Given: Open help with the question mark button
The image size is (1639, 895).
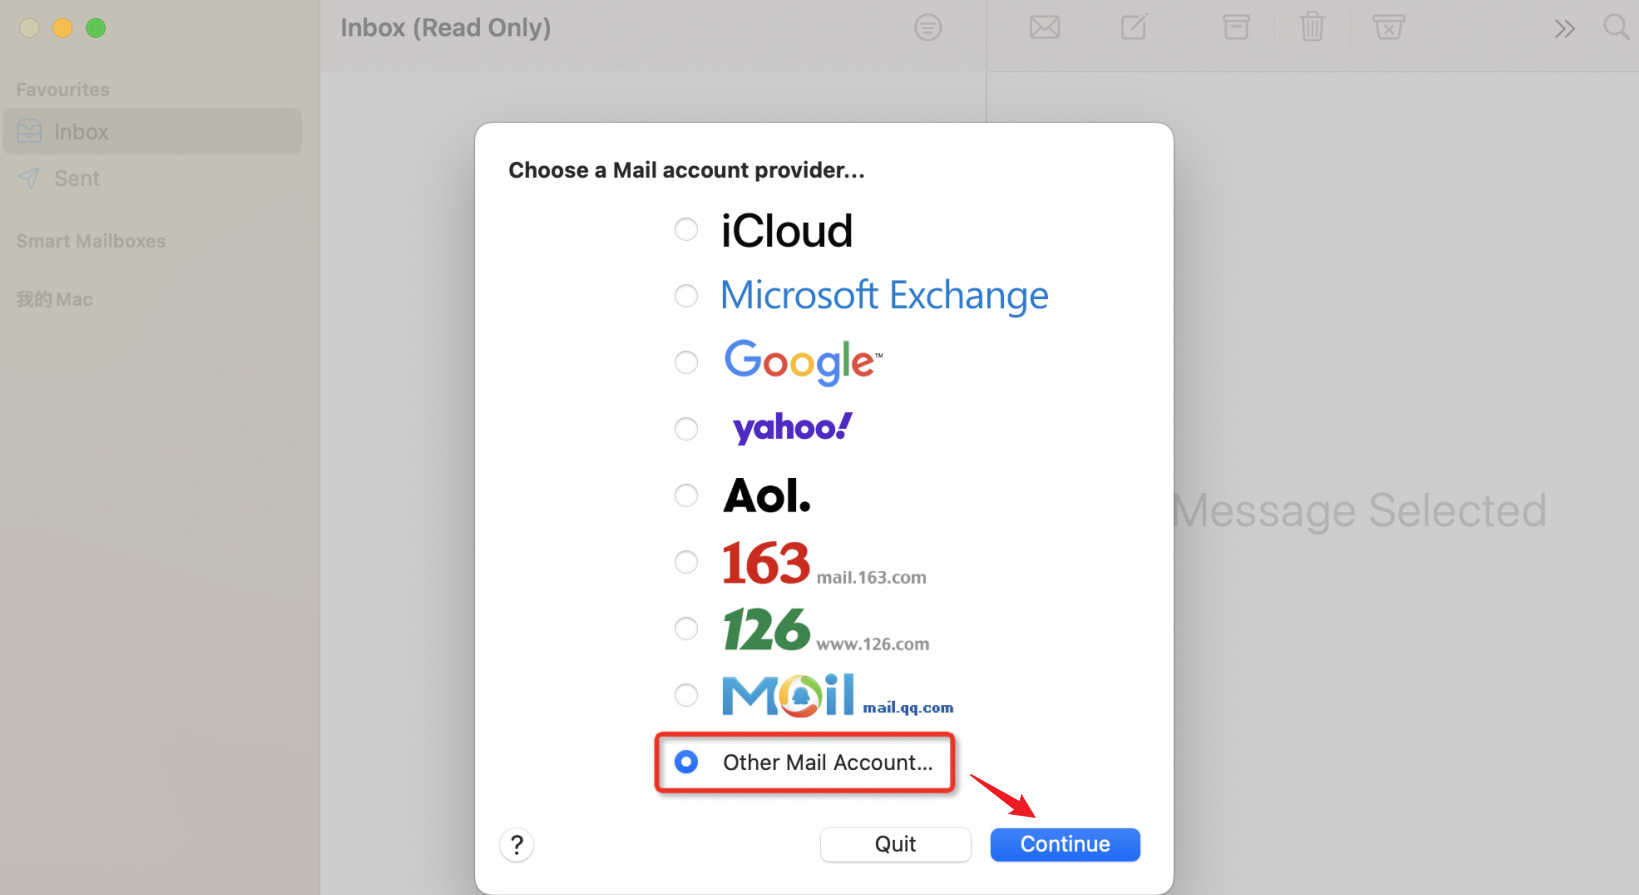Looking at the screenshot, I should (x=517, y=845).
